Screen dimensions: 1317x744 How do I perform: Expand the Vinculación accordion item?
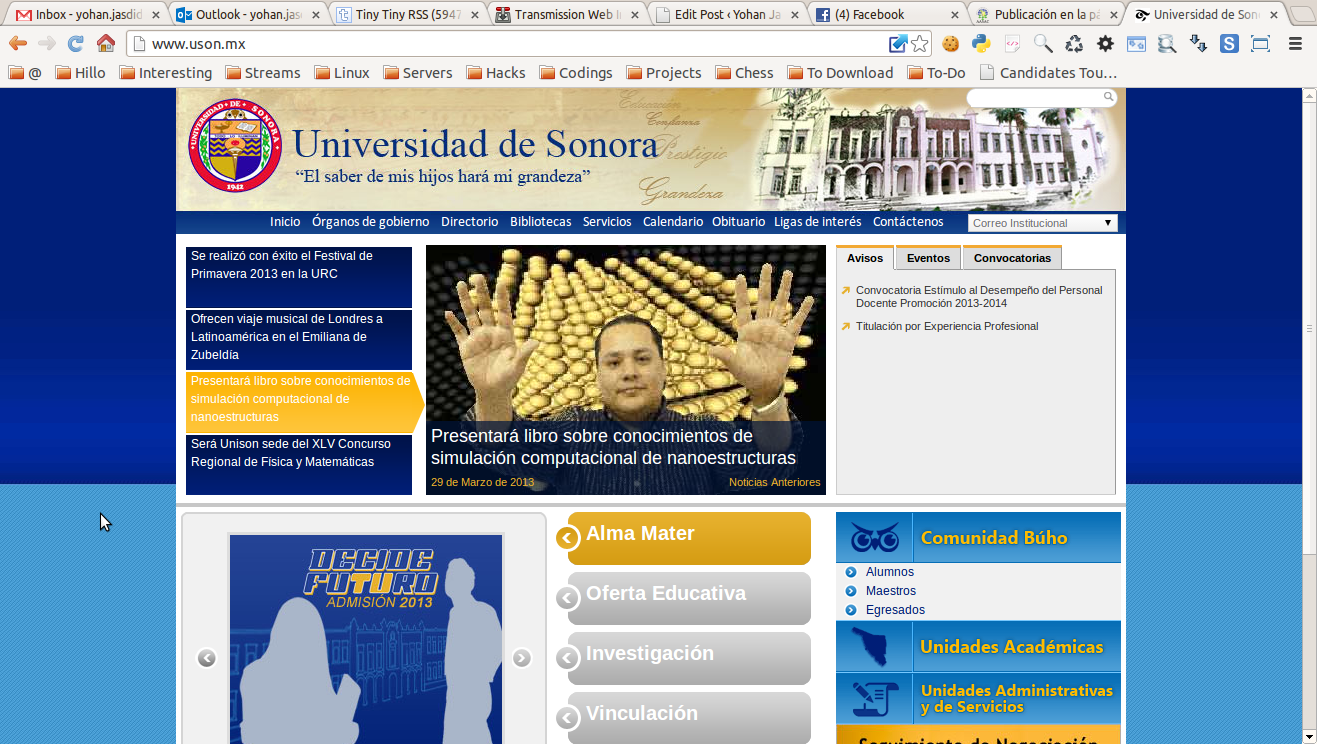click(x=689, y=718)
